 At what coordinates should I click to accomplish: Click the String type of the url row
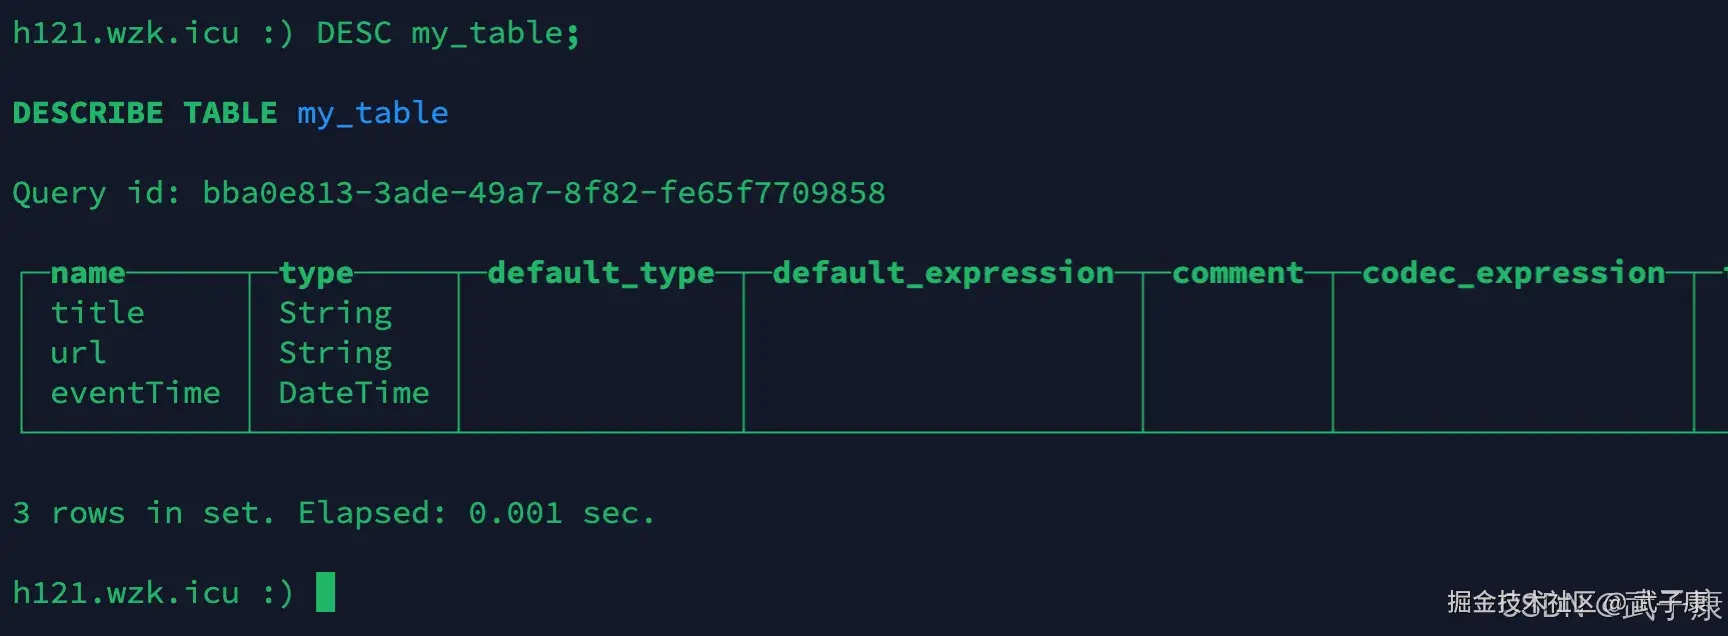(x=335, y=353)
